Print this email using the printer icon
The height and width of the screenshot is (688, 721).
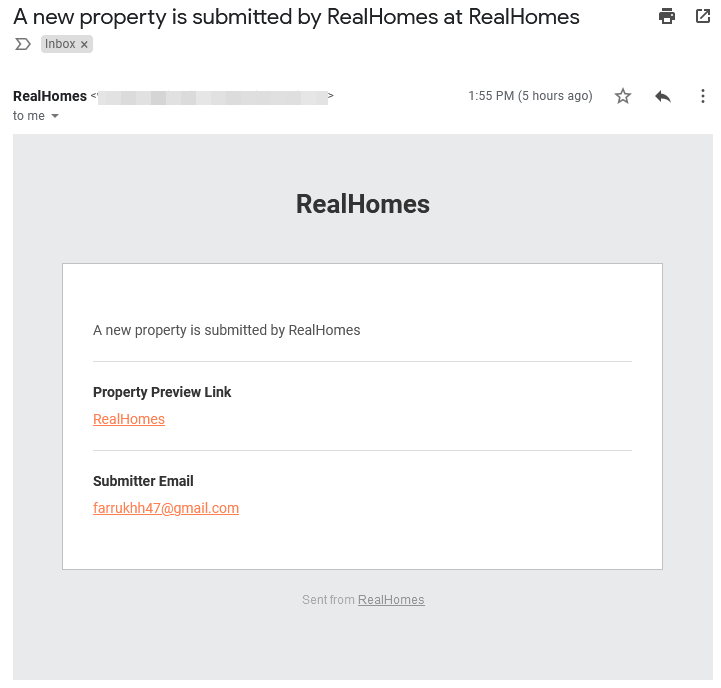[667, 16]
